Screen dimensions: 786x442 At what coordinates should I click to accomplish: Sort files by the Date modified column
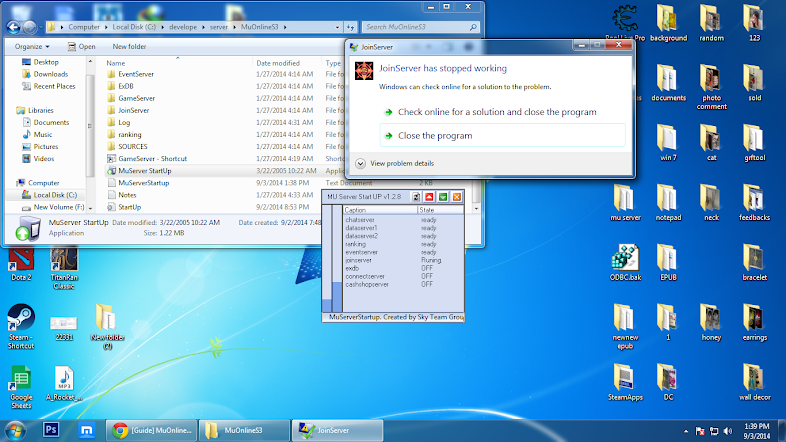pos(287,63)
